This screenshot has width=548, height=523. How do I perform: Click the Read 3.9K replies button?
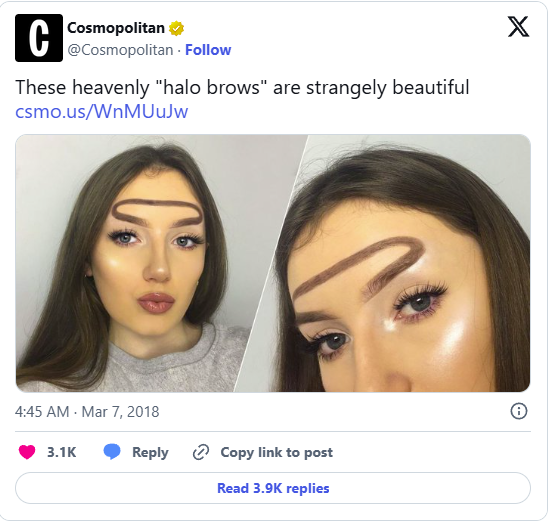pyautogui.click(x=273, y=488)
